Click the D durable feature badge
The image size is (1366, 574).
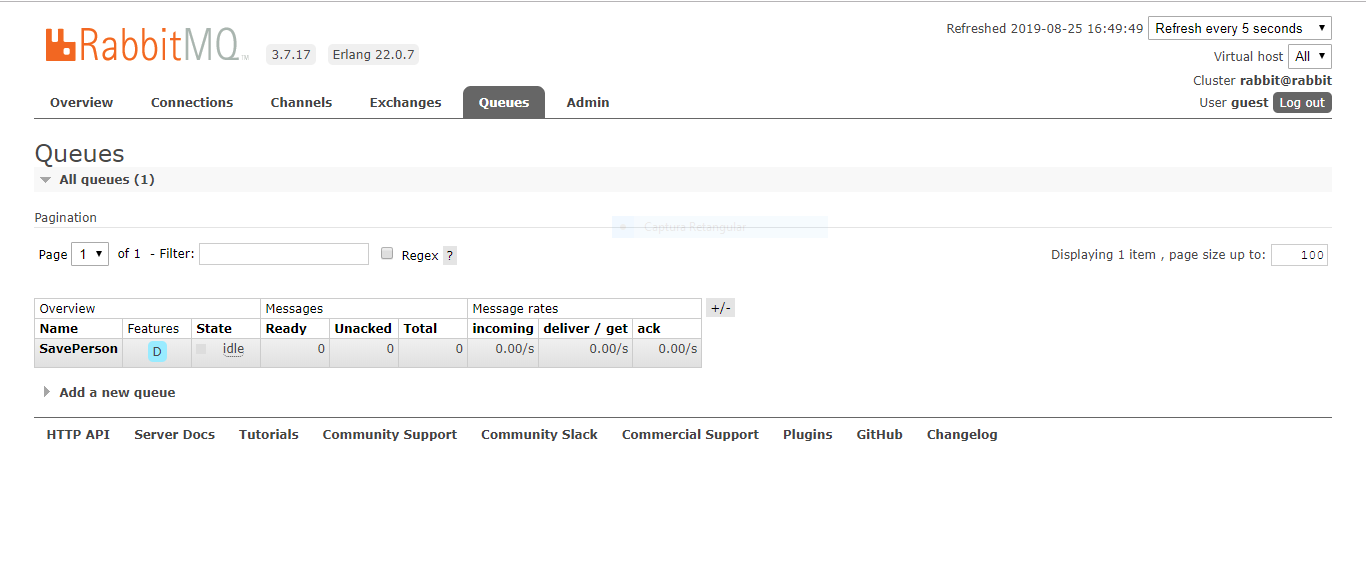pos(157,351)
